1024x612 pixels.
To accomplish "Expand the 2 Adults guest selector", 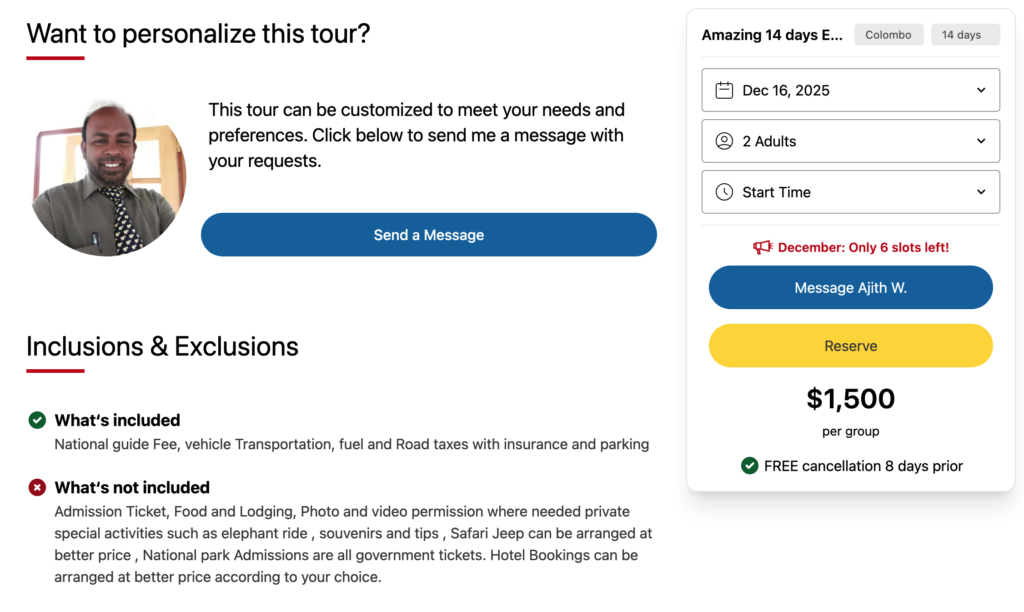I will pos(850,141).
